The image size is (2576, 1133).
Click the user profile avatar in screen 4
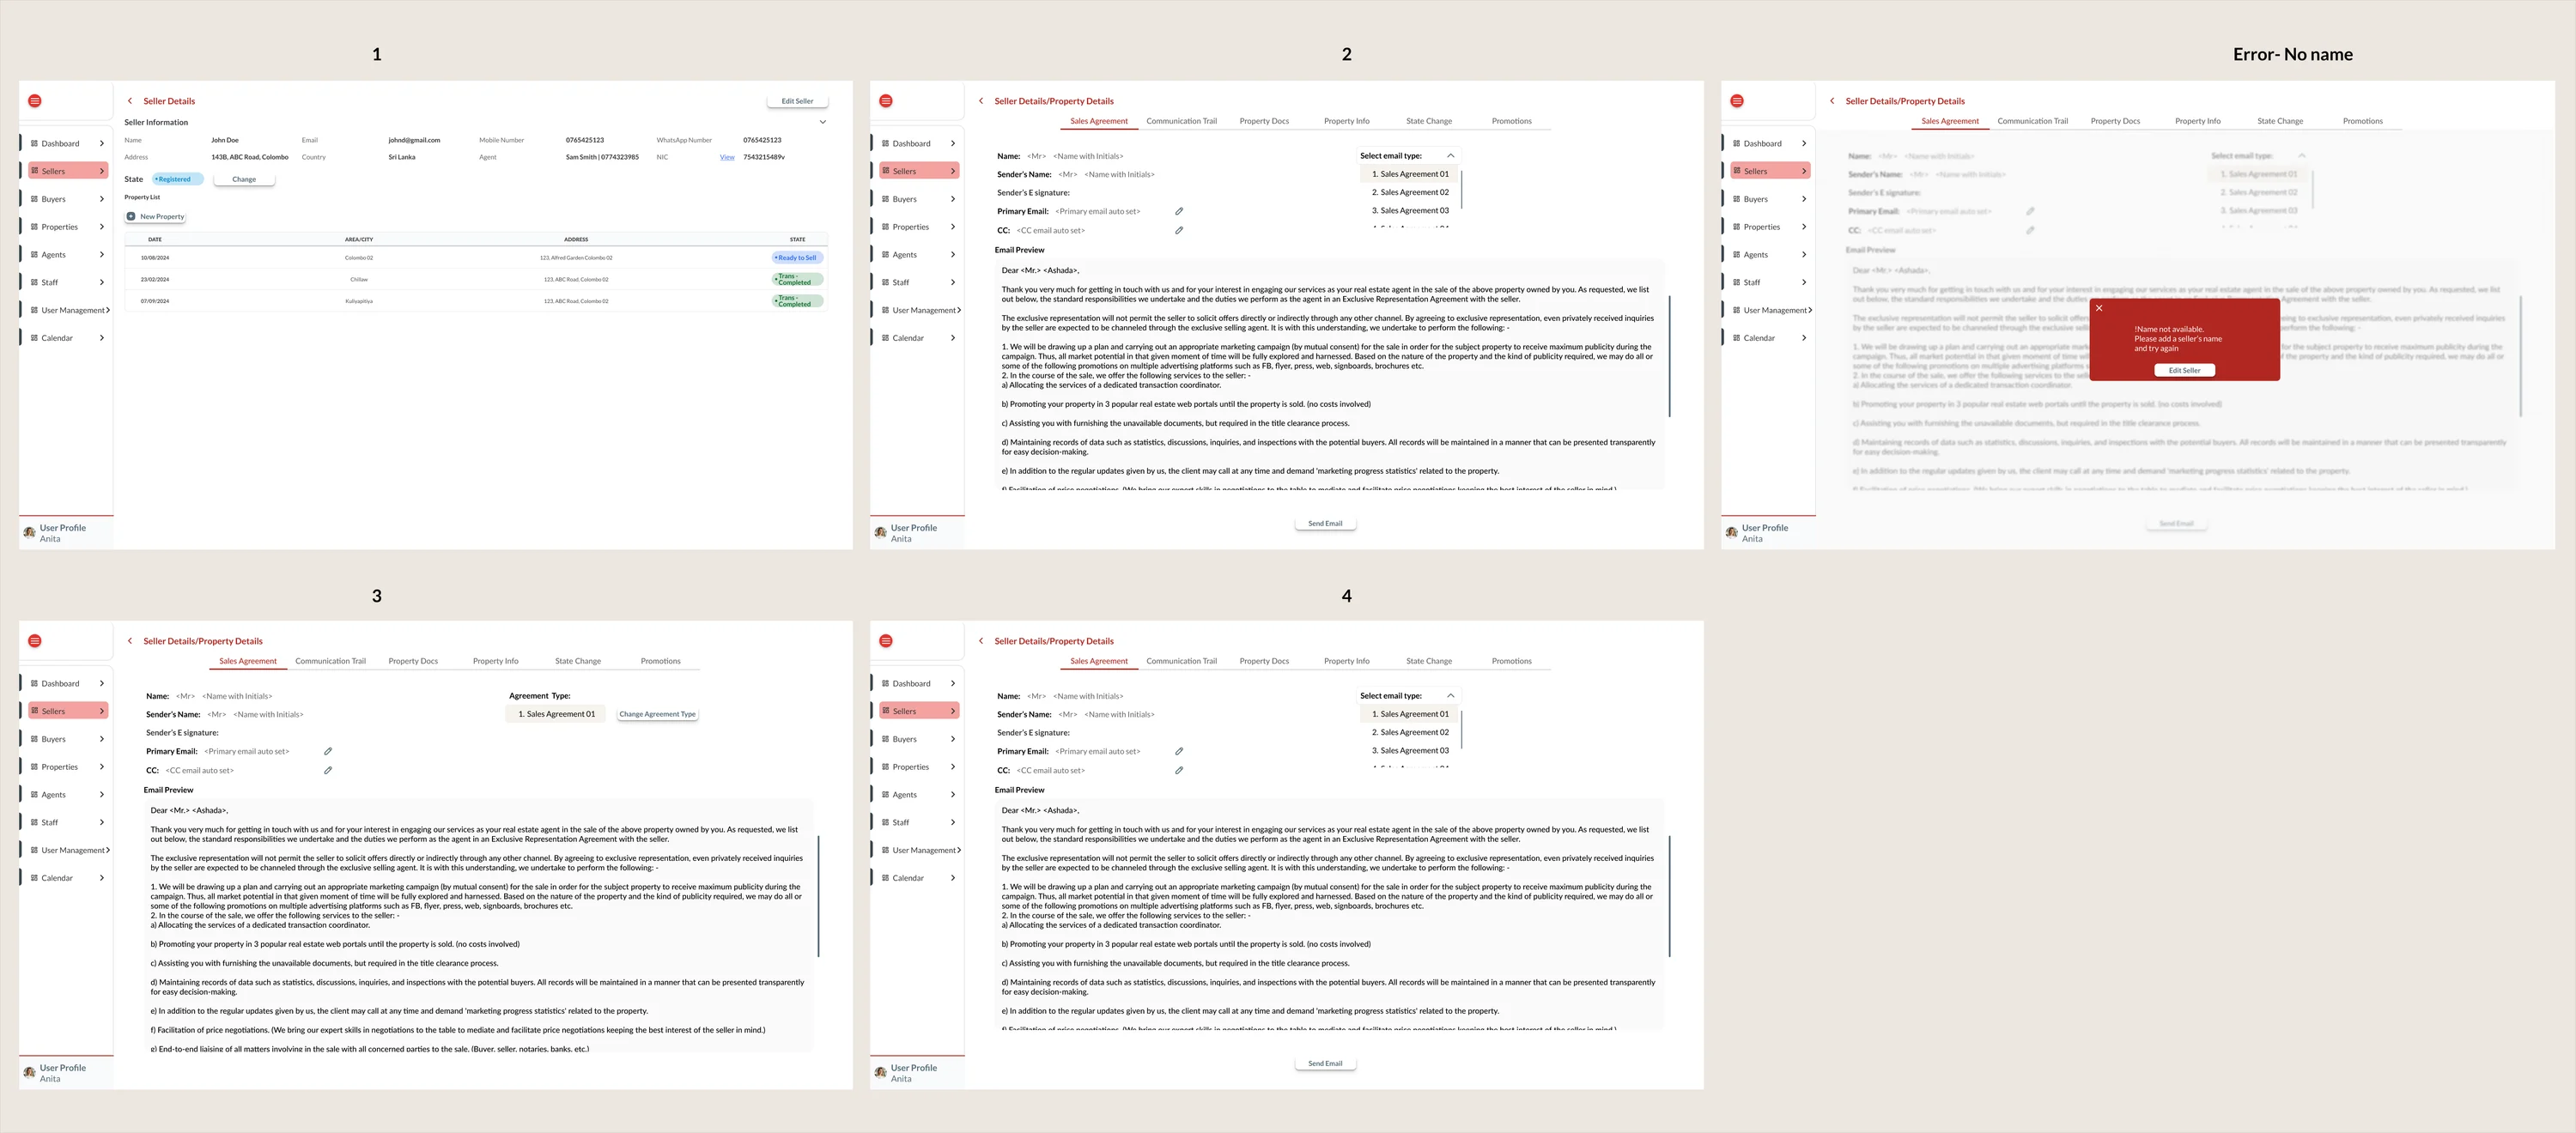(880, 1073)
